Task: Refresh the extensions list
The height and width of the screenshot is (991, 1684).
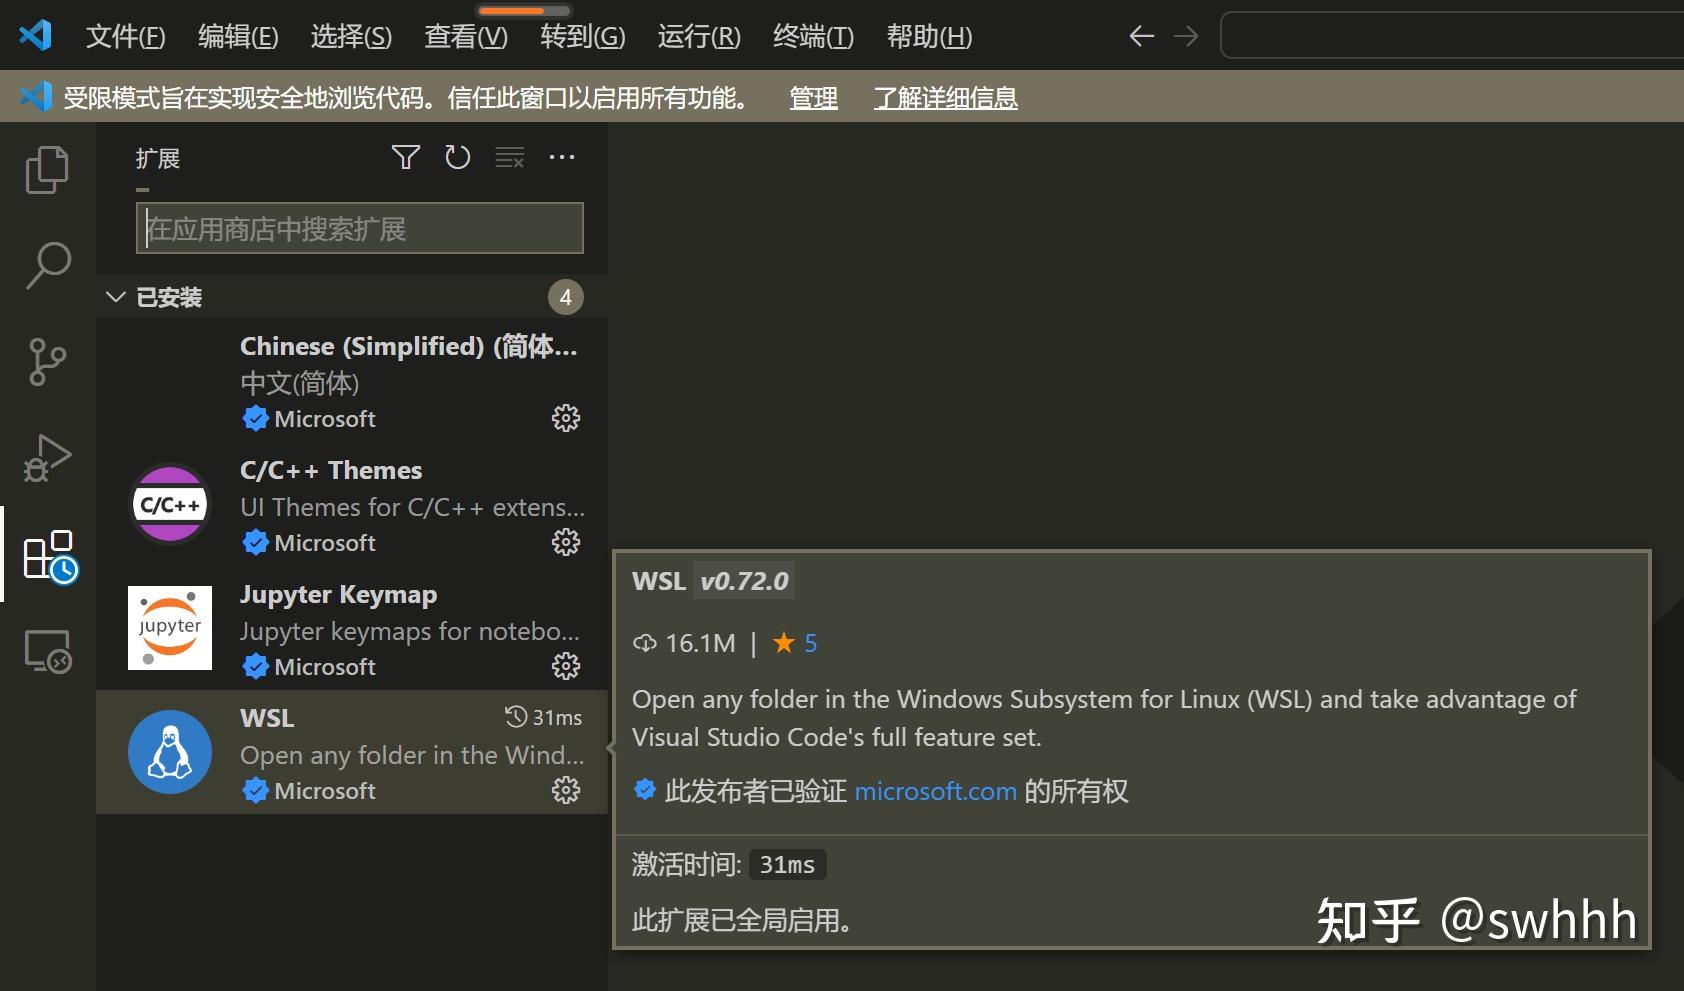Action: 457,157
